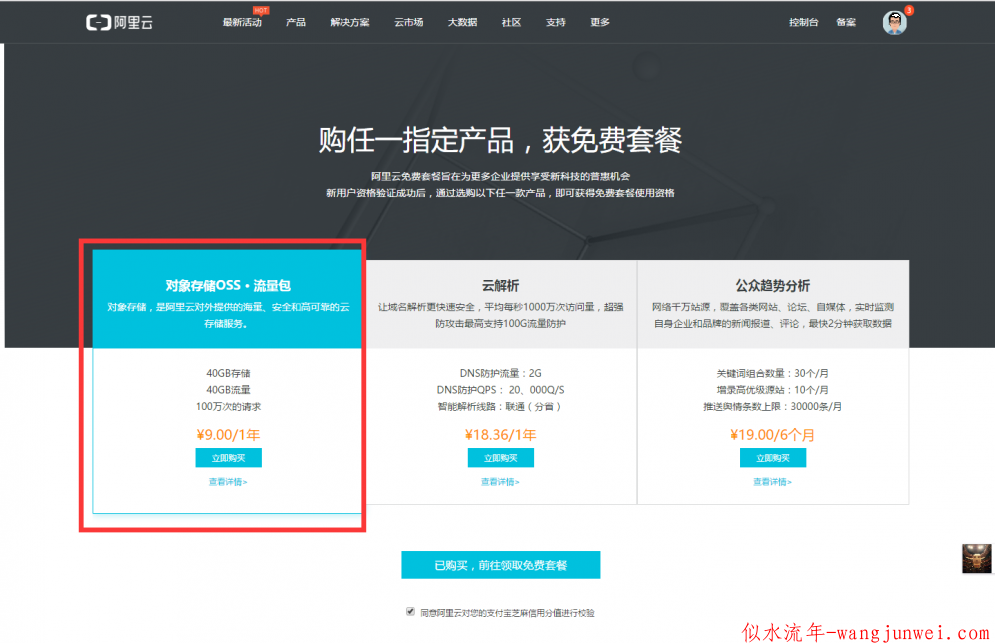Viewport: 995px width, 643px height.
Task: Open the floating thumbnail at right edge
Action: (x=976, y=559)
